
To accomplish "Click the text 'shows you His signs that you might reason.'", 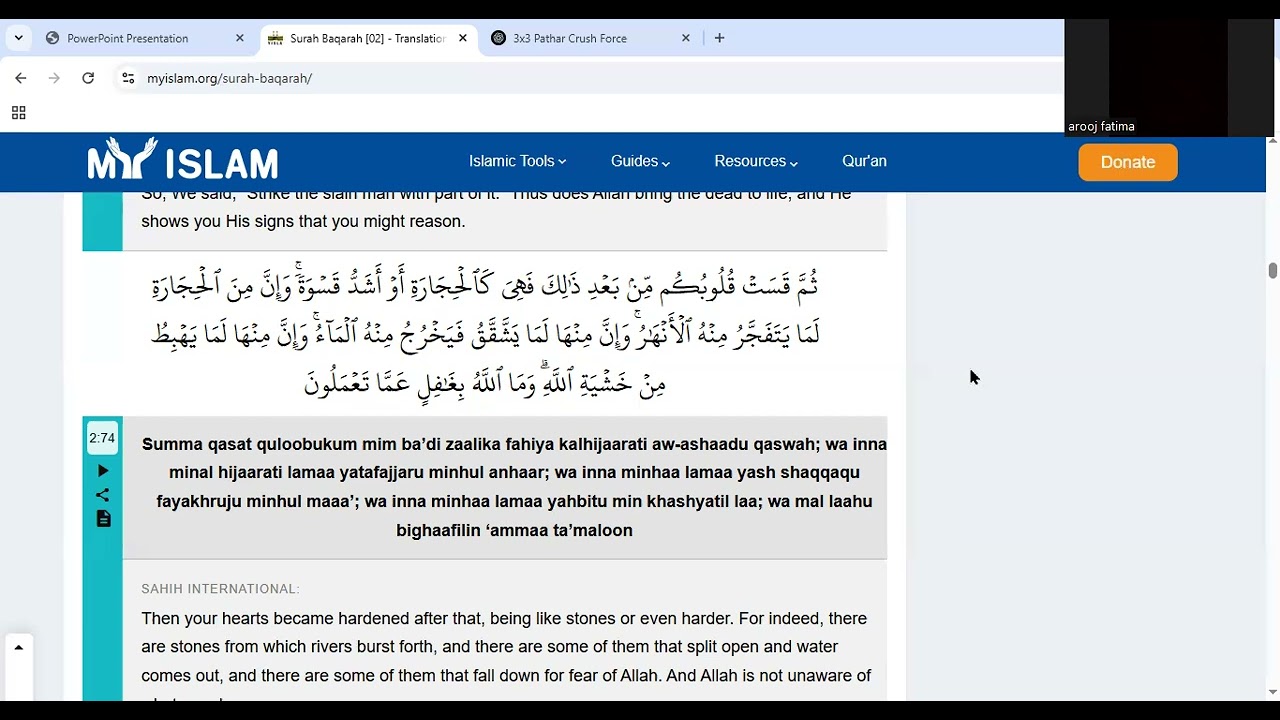I will point(303,221).
